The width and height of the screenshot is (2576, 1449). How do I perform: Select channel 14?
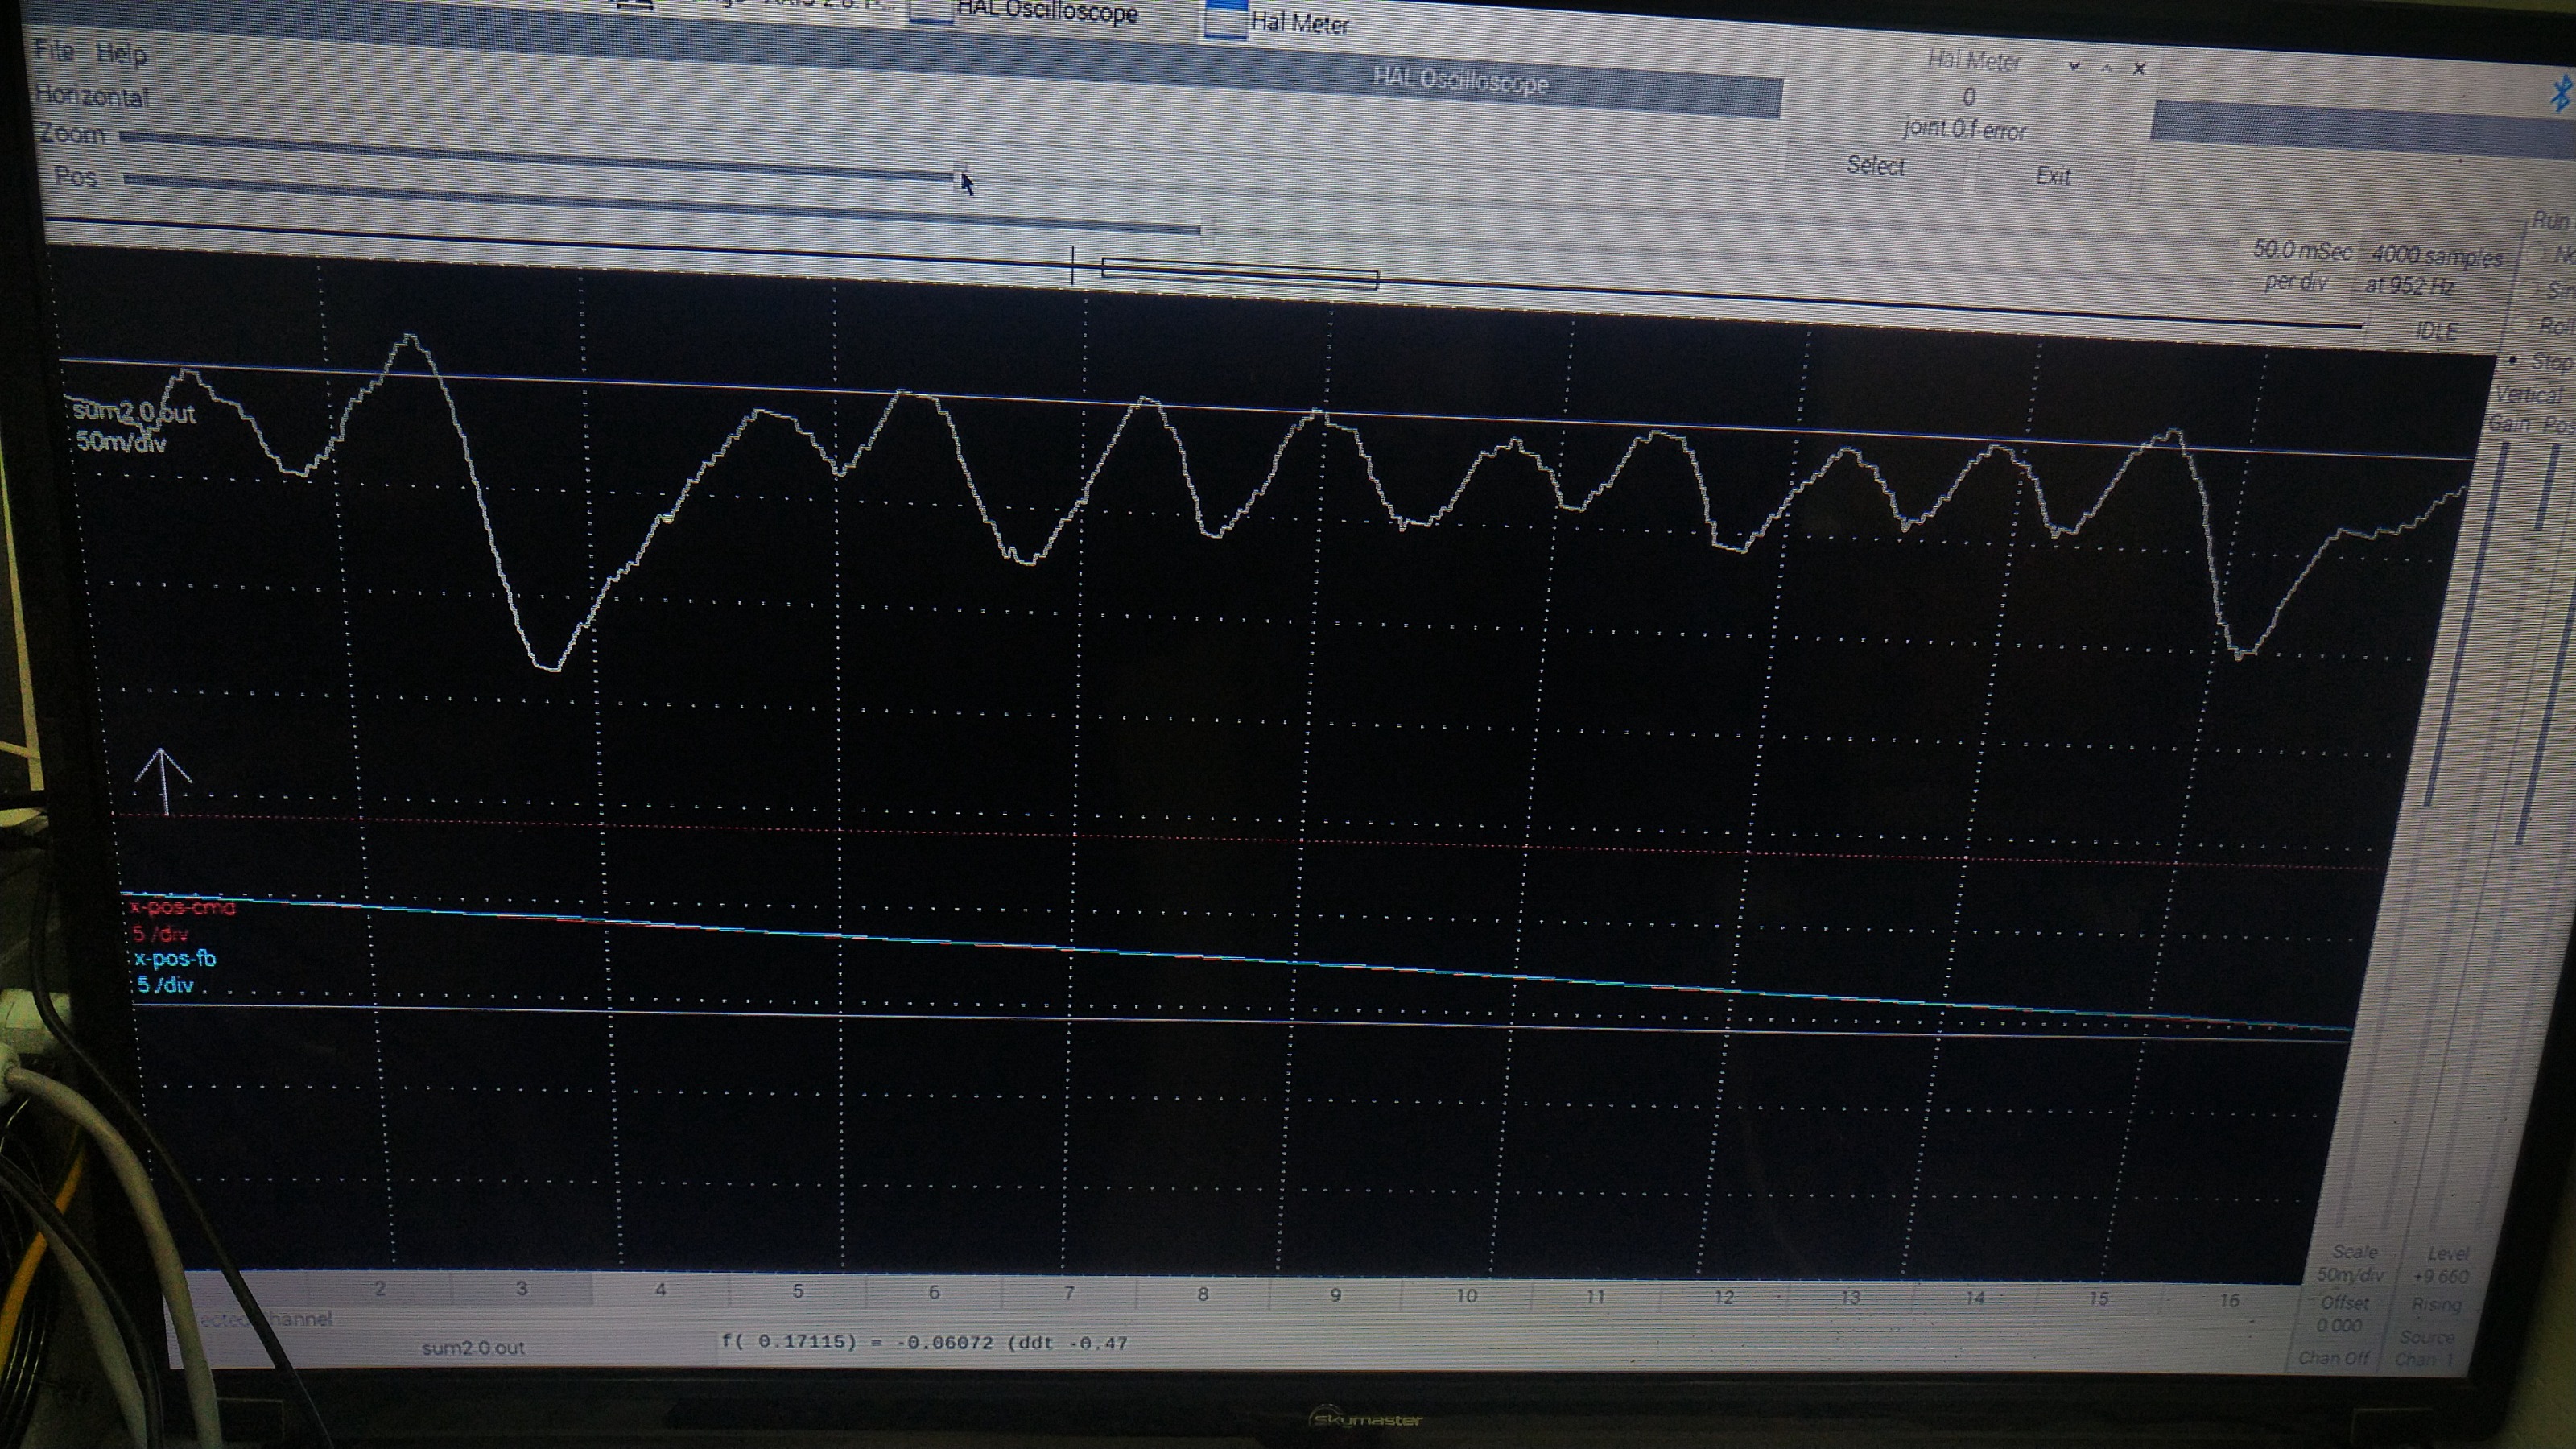point(1975,1298)
